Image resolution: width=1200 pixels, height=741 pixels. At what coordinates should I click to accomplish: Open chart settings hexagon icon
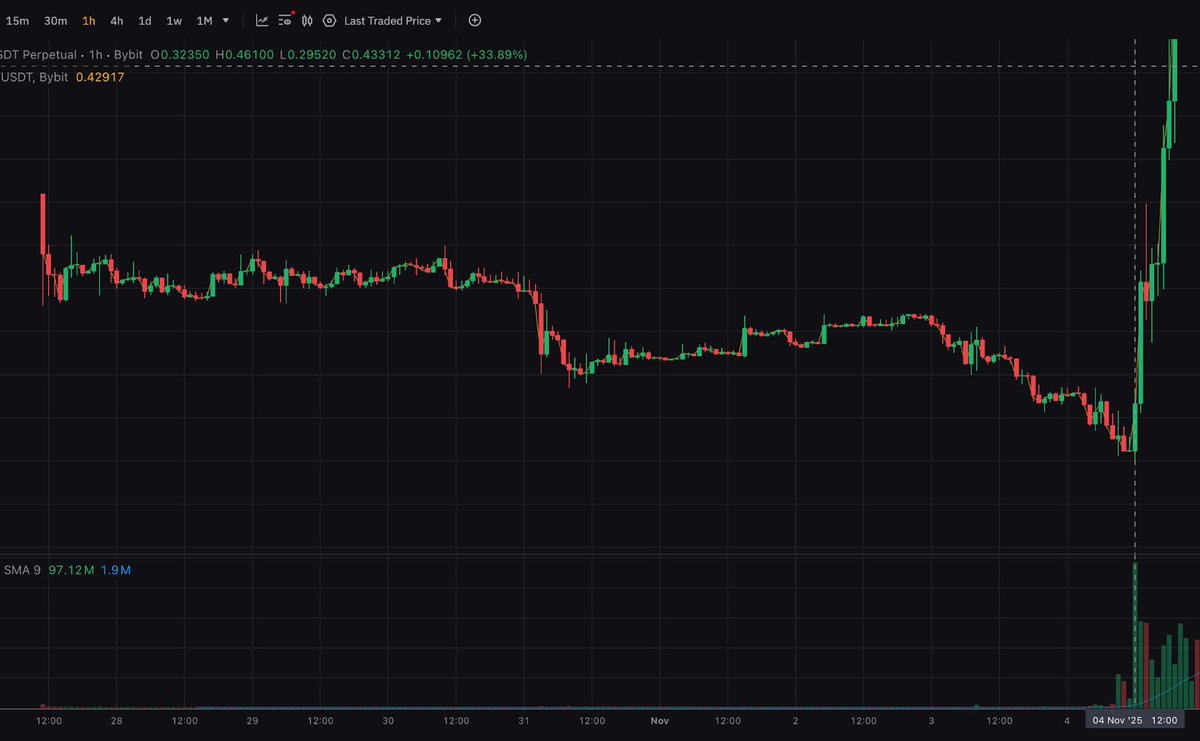[329, 20]
